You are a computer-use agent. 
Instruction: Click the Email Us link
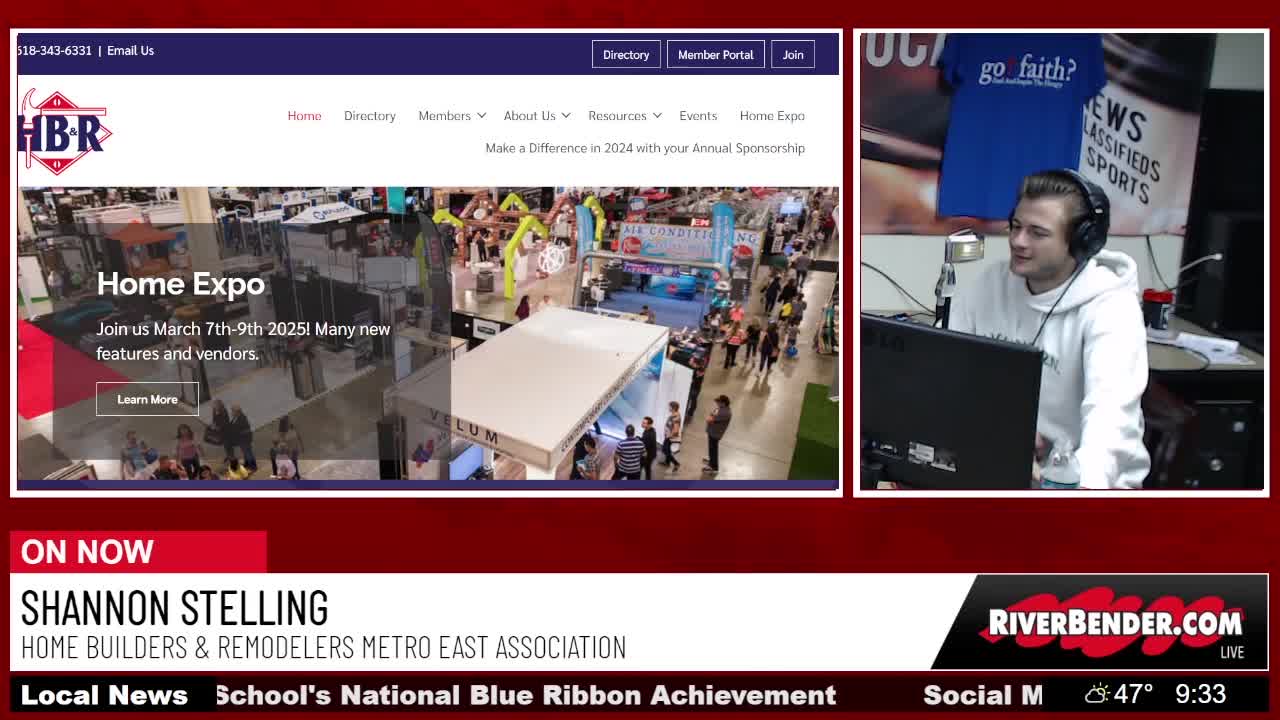[130, 50]
